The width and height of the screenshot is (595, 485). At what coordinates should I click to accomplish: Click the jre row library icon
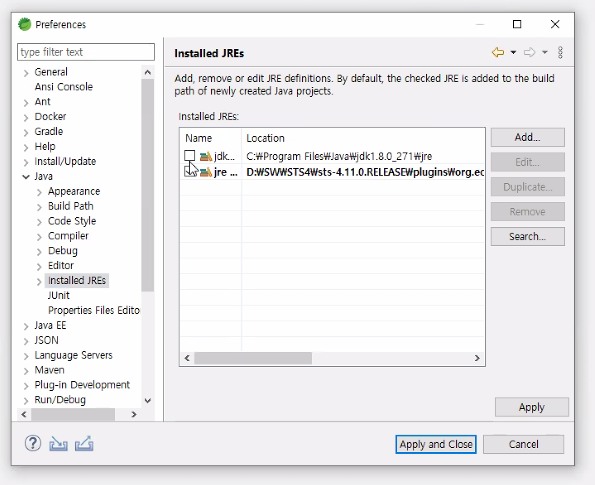click(206, 172)
